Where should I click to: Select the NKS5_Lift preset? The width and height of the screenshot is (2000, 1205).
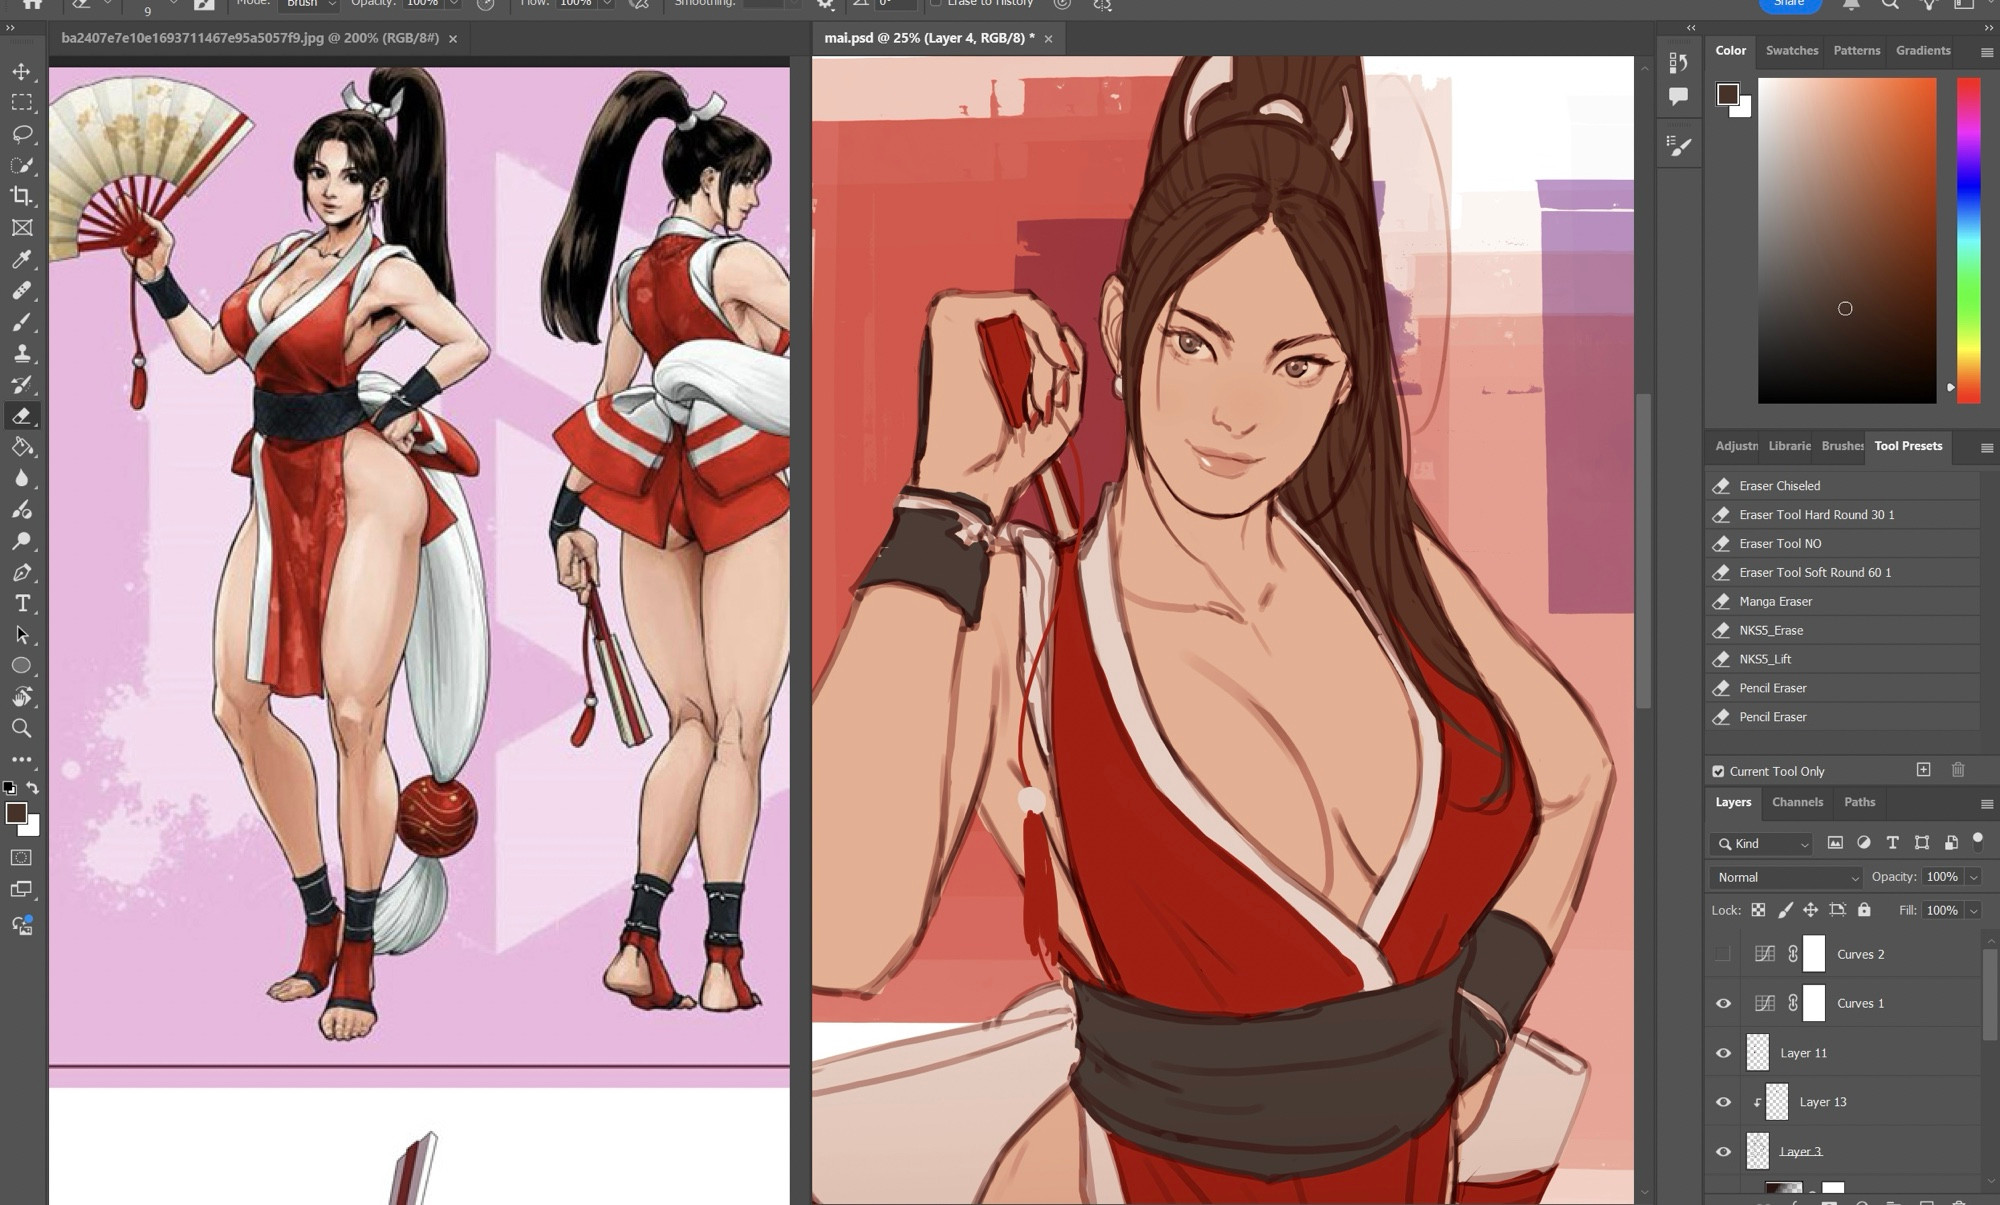point(1843,659)
